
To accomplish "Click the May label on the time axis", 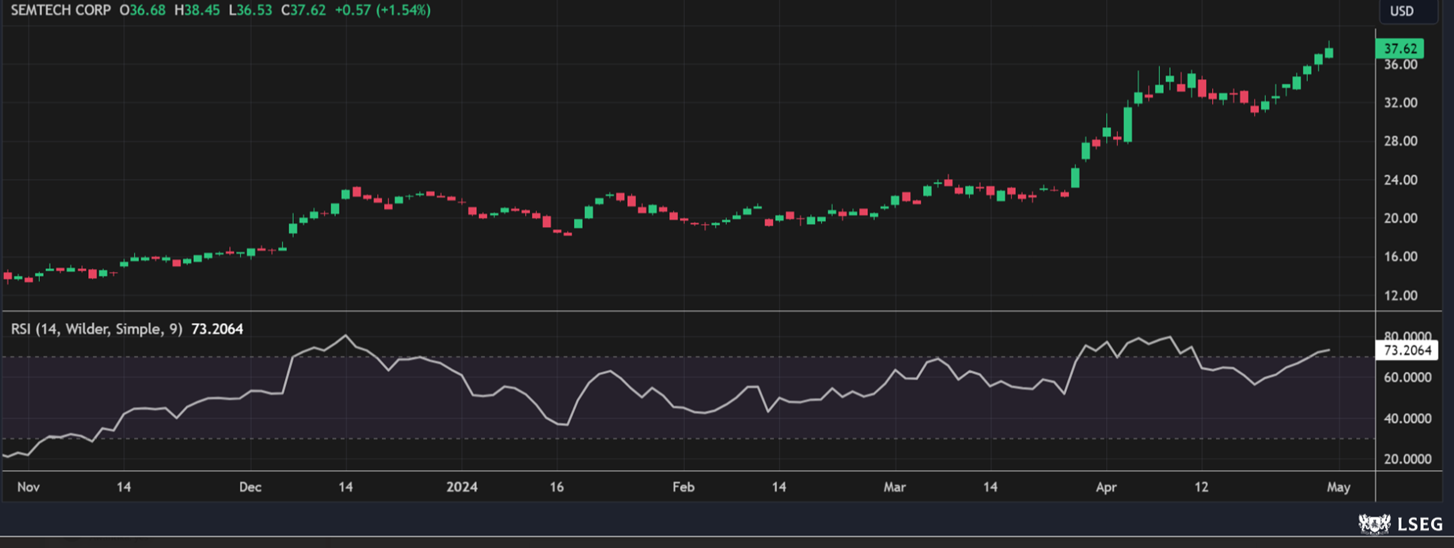I will coord(1338,487).
